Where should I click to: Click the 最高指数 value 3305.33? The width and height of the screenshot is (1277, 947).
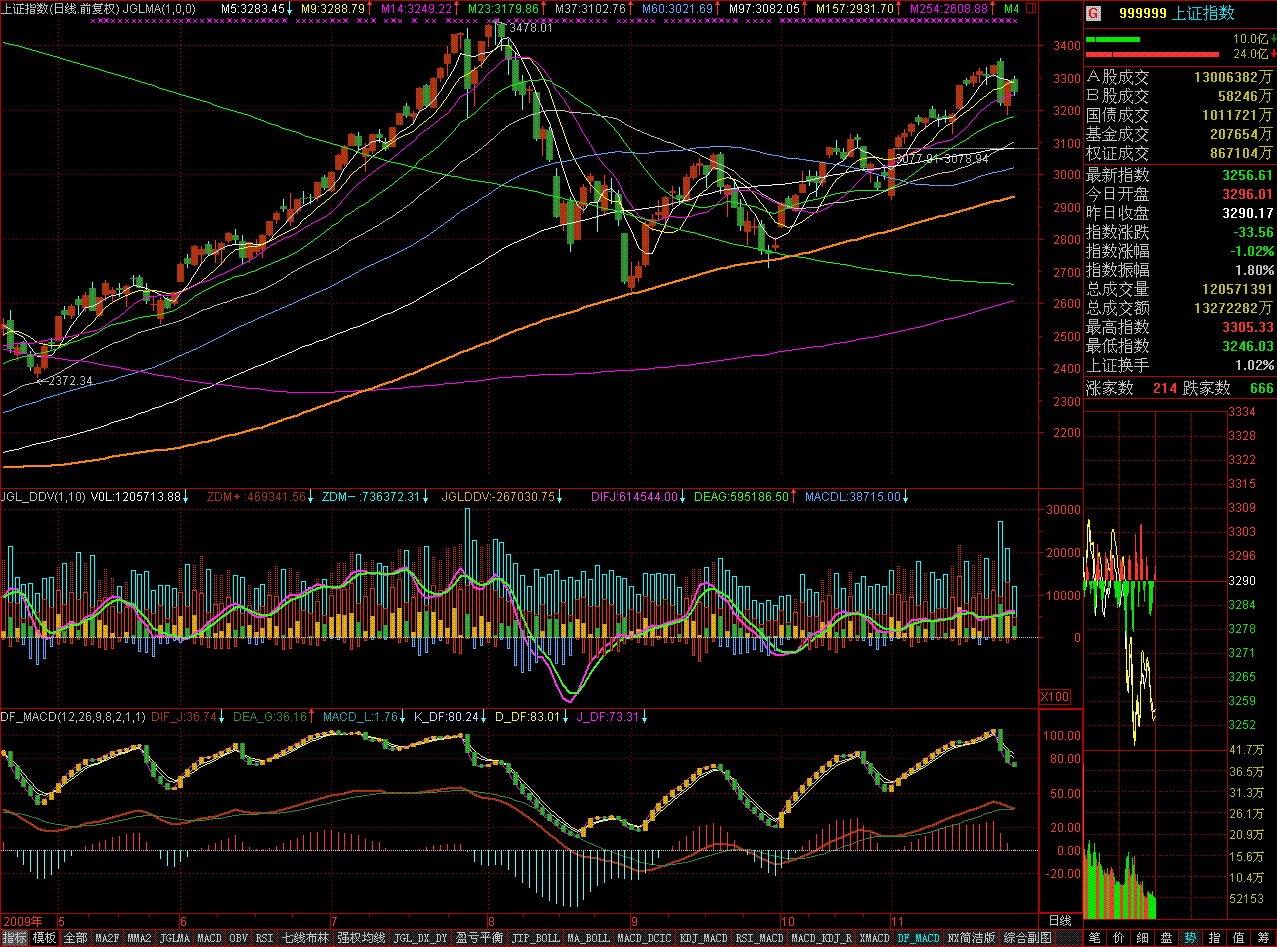coord(1246,327)
